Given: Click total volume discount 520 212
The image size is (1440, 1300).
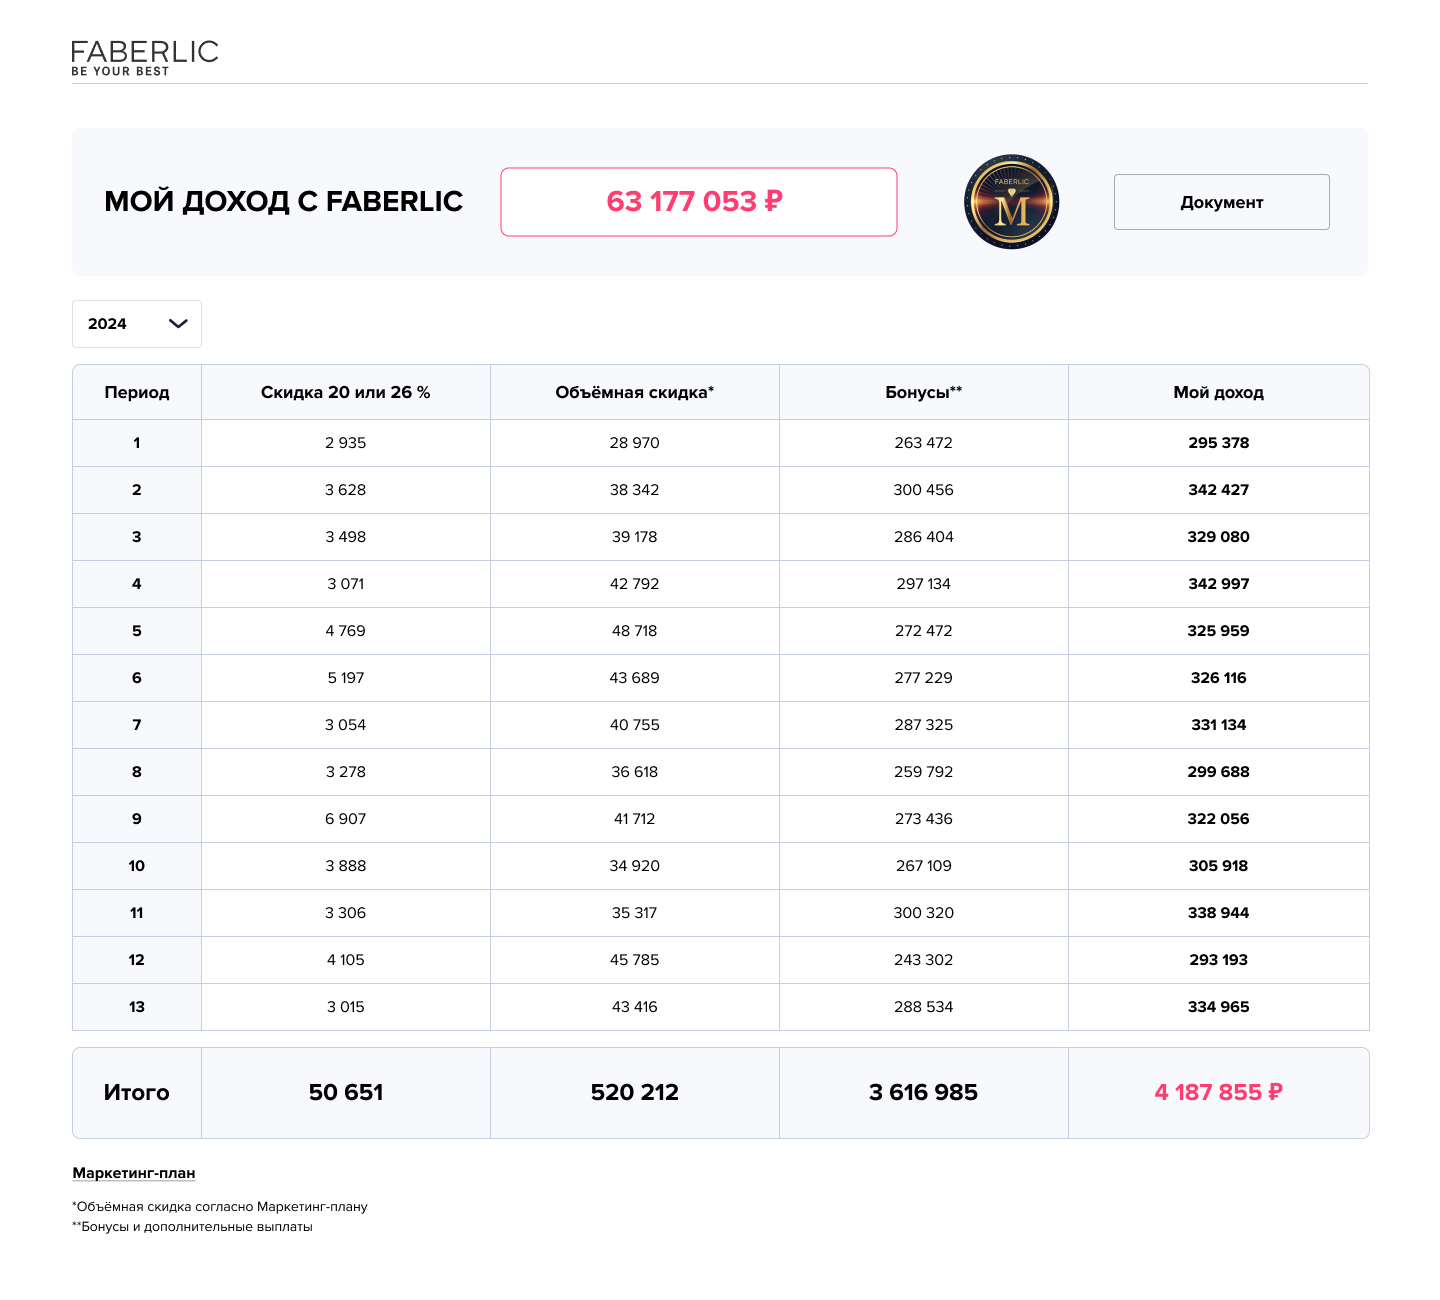Looking at the screenshot, I should click(635, 1093).
